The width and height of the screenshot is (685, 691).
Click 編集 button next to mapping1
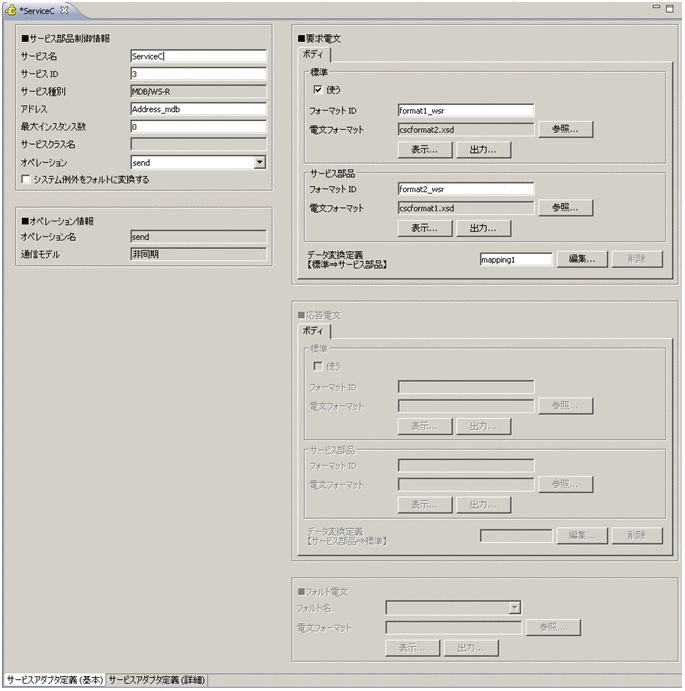click(x=581, y=258)
